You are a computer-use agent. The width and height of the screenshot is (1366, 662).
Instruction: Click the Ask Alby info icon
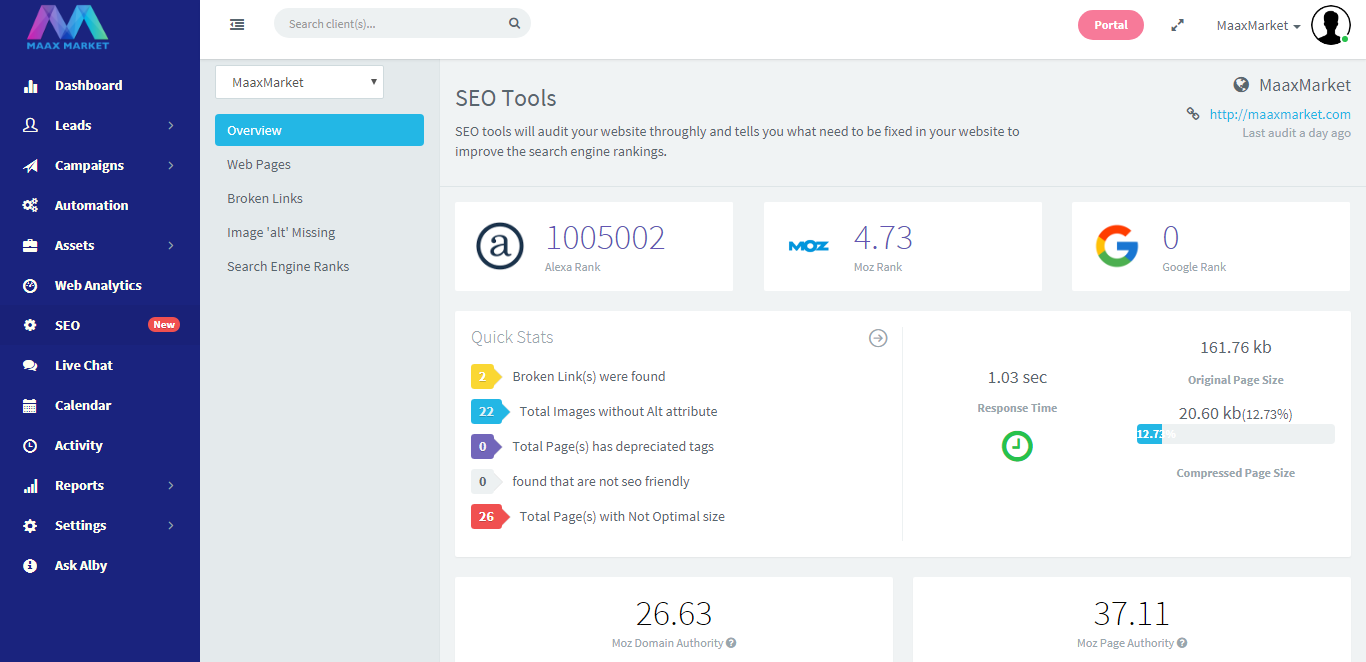click(x=31, y=565)
